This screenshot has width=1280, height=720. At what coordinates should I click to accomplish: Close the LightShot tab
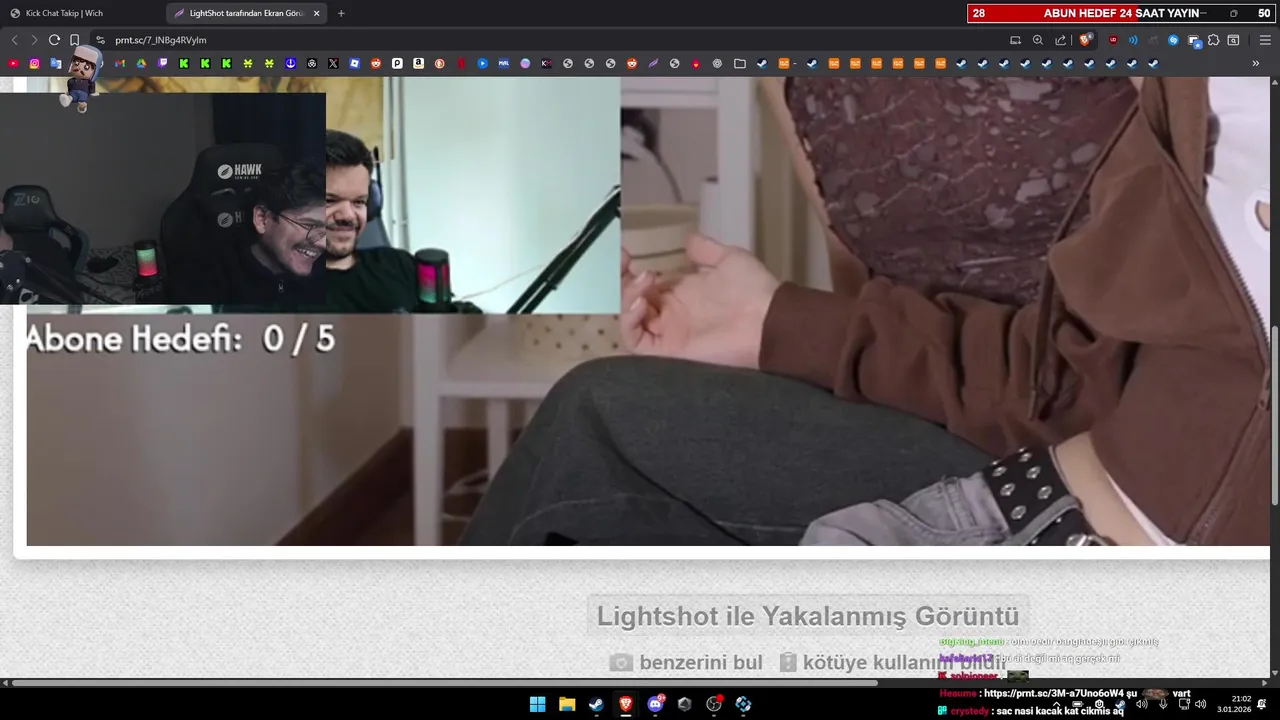coord(316,13)
